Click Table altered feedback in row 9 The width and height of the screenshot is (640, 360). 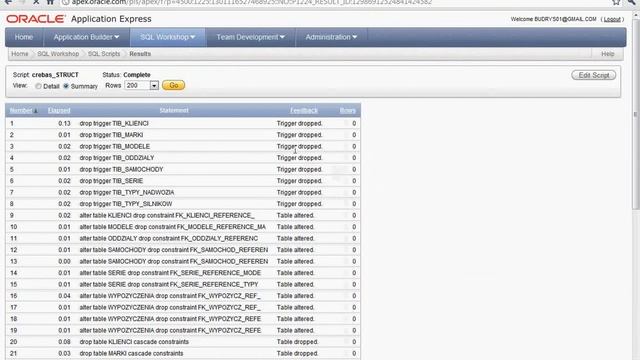(x=296, y=215)
